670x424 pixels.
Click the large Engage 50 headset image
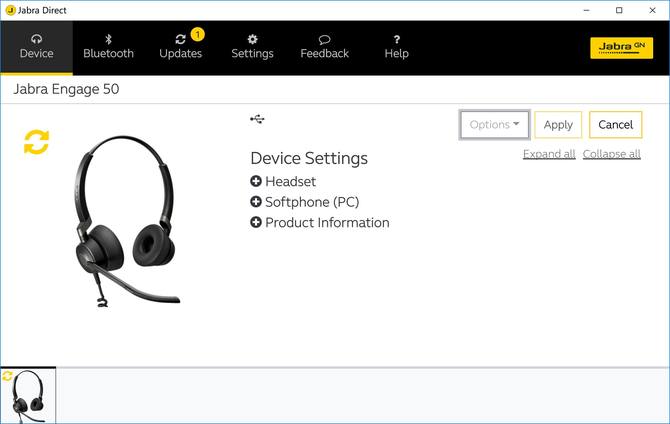[x=127, y=221]
